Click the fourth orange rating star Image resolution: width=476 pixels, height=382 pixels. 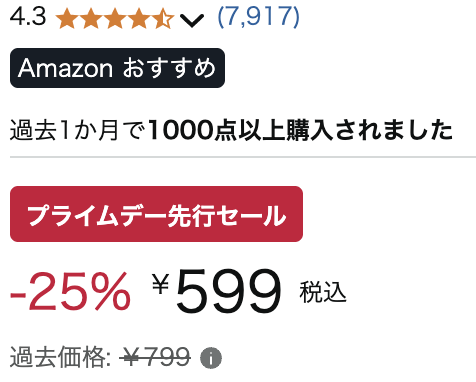[x=139, y=18]
